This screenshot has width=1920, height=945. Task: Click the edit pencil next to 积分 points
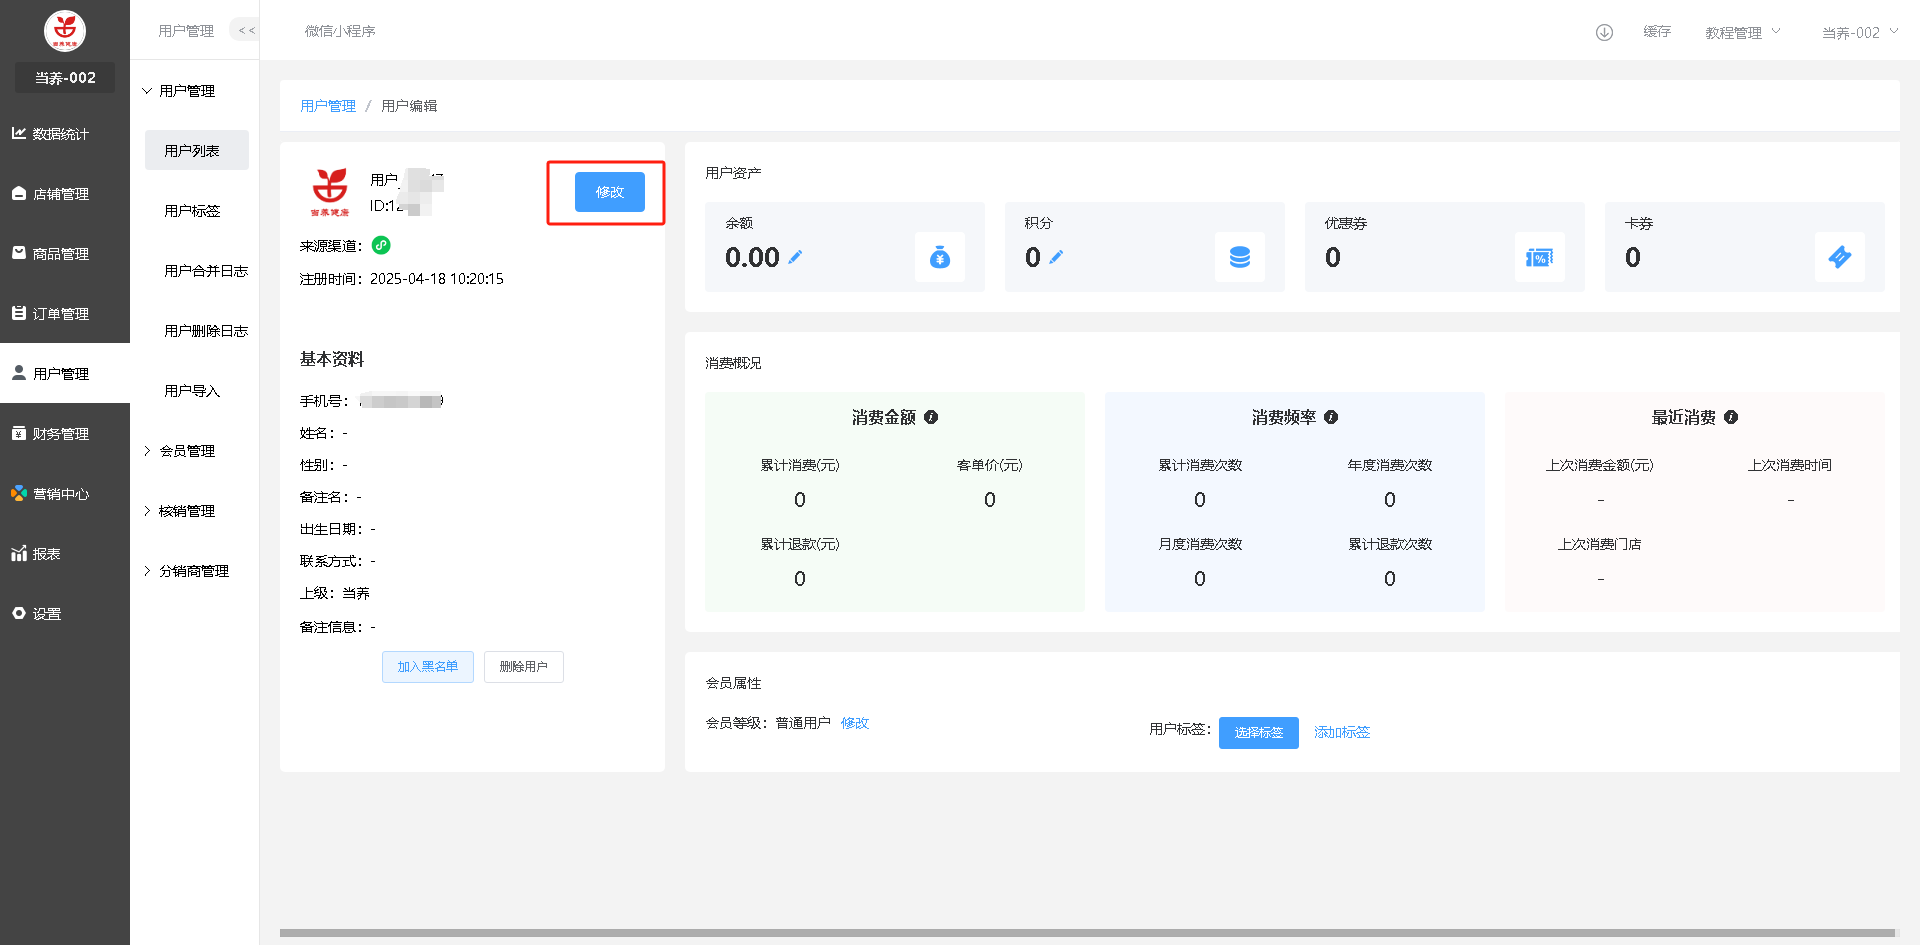click(1056, 257)
